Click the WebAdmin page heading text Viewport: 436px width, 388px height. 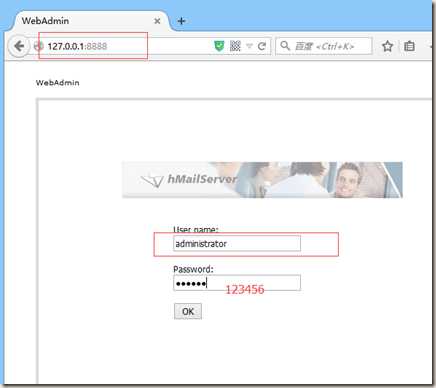coord(58,83)
